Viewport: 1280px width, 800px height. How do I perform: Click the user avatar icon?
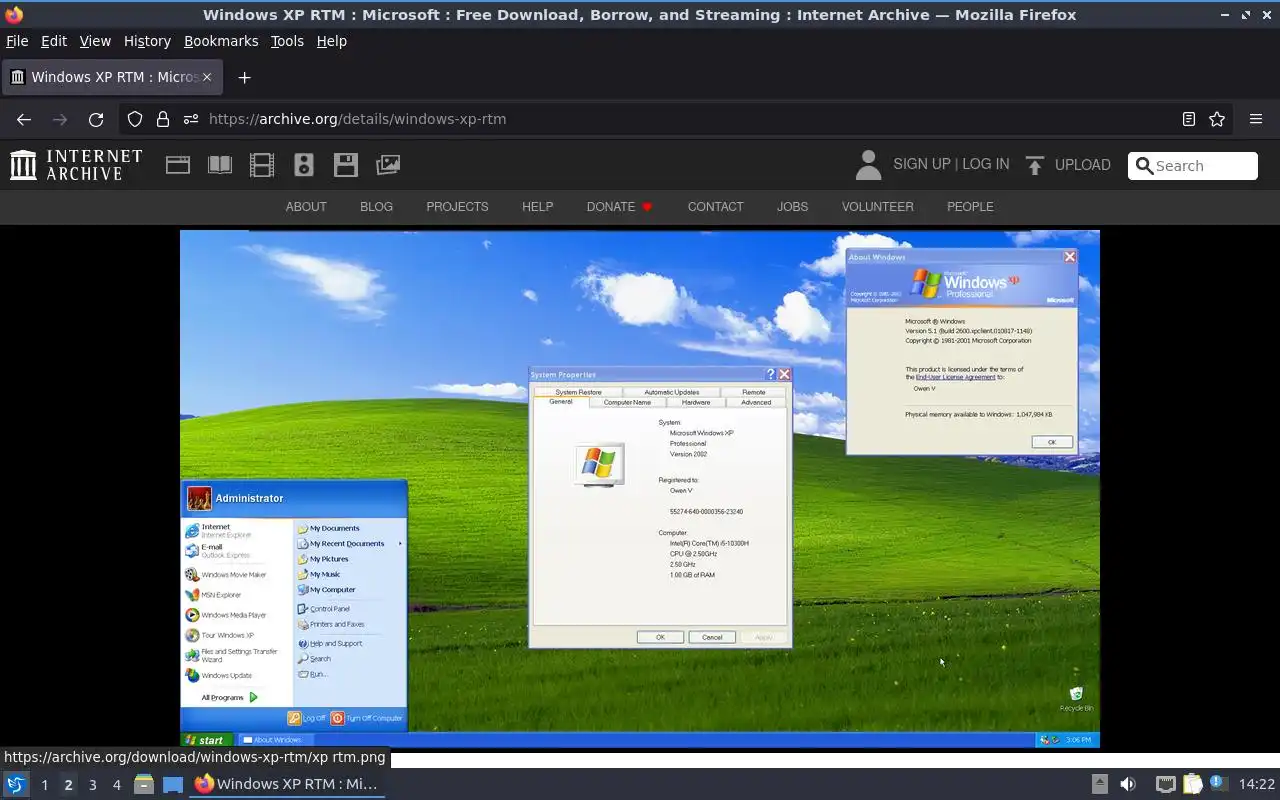[868, 165]
